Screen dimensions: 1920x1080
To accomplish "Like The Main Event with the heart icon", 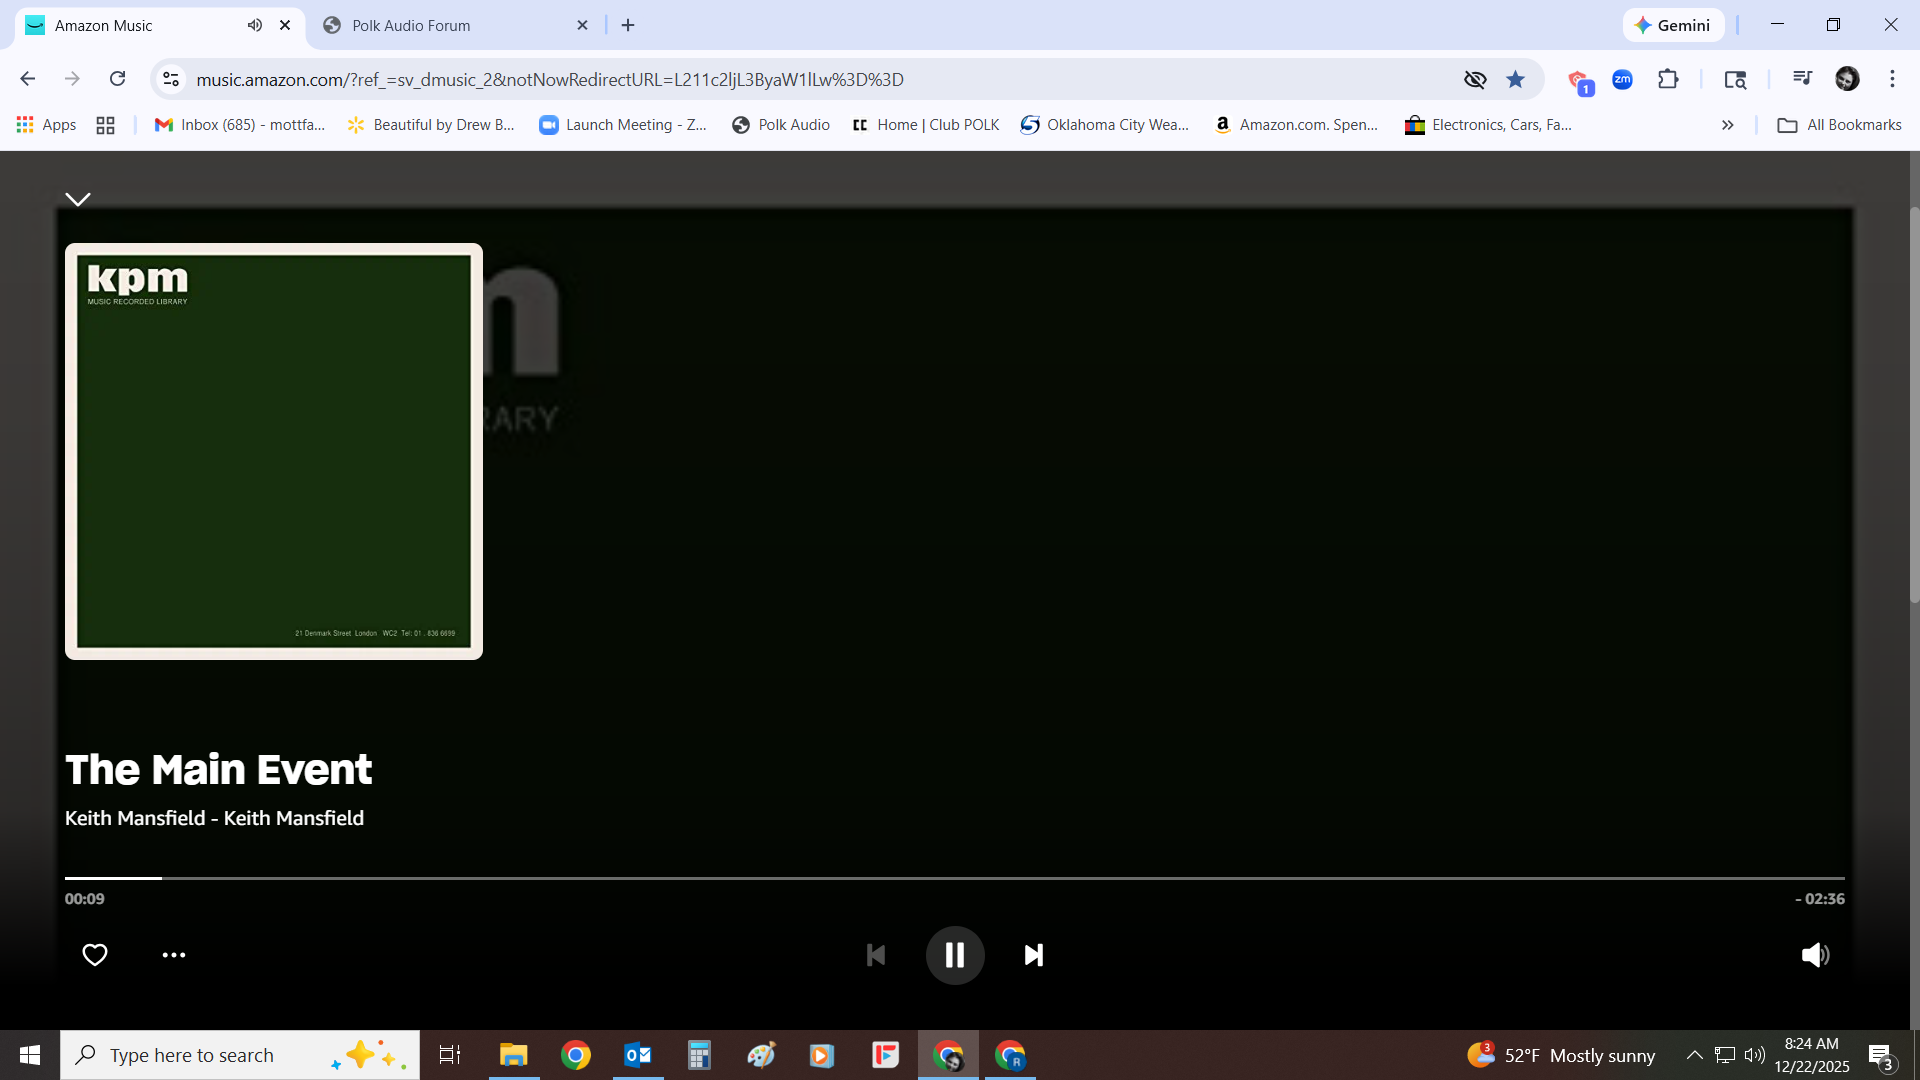I will pyautogui.click(x=95, y=955).
